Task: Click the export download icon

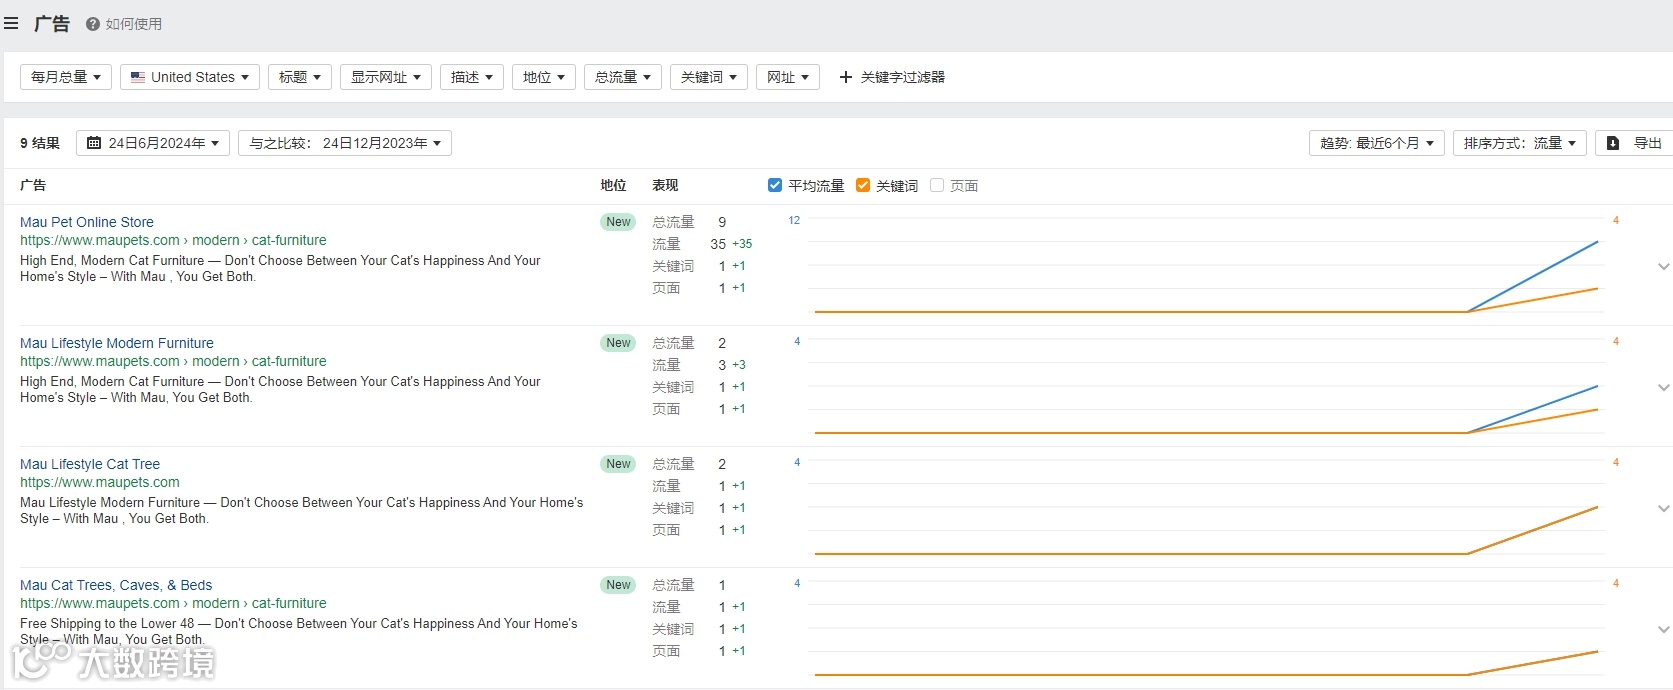Action: tap(1613, 143)
